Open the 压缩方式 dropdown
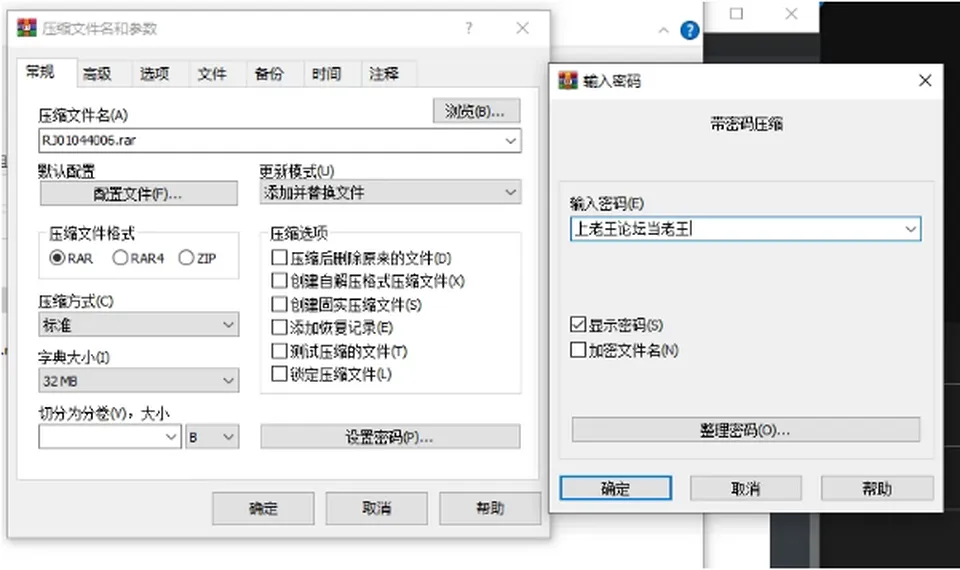Image resolution: width=960 pixels, height=570 pixels. point(138,324)
